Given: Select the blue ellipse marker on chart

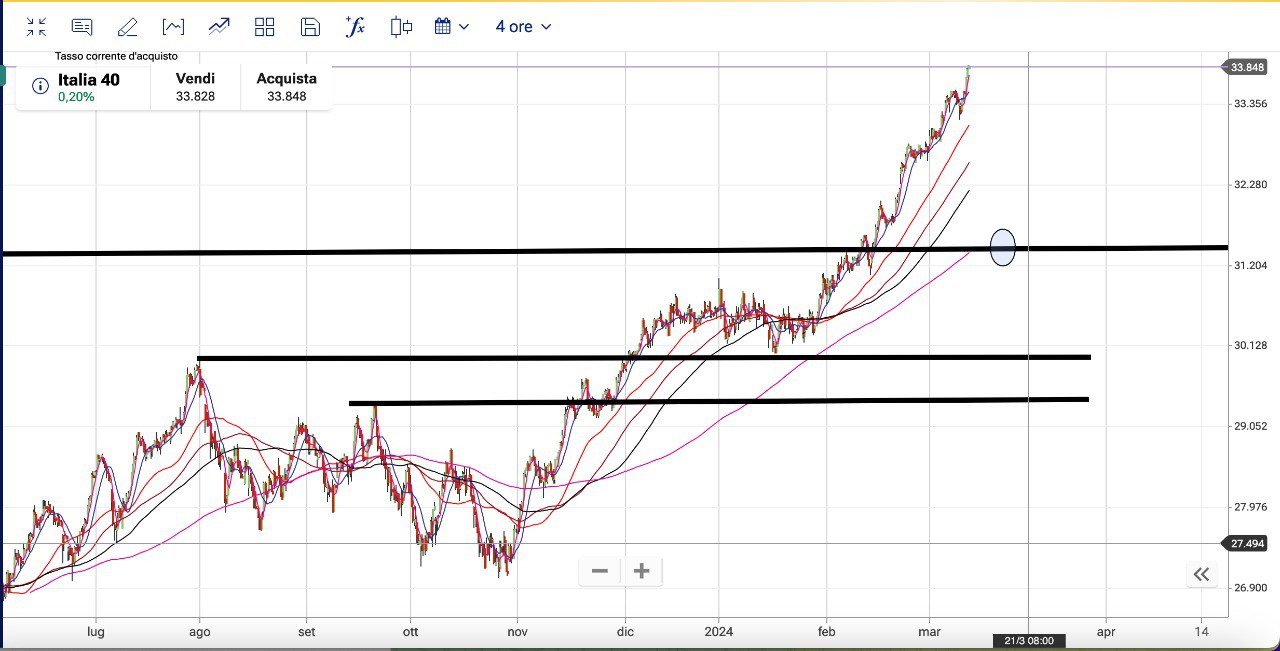Looking at the screenshot, I should (1003, 248).
